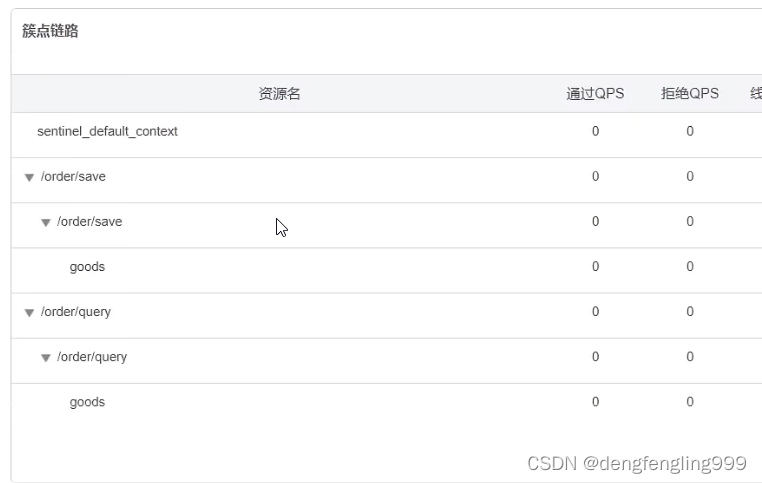This screenshot has width=762, height=483.
Task: Click the 资源名 column header
Action: 279,94
